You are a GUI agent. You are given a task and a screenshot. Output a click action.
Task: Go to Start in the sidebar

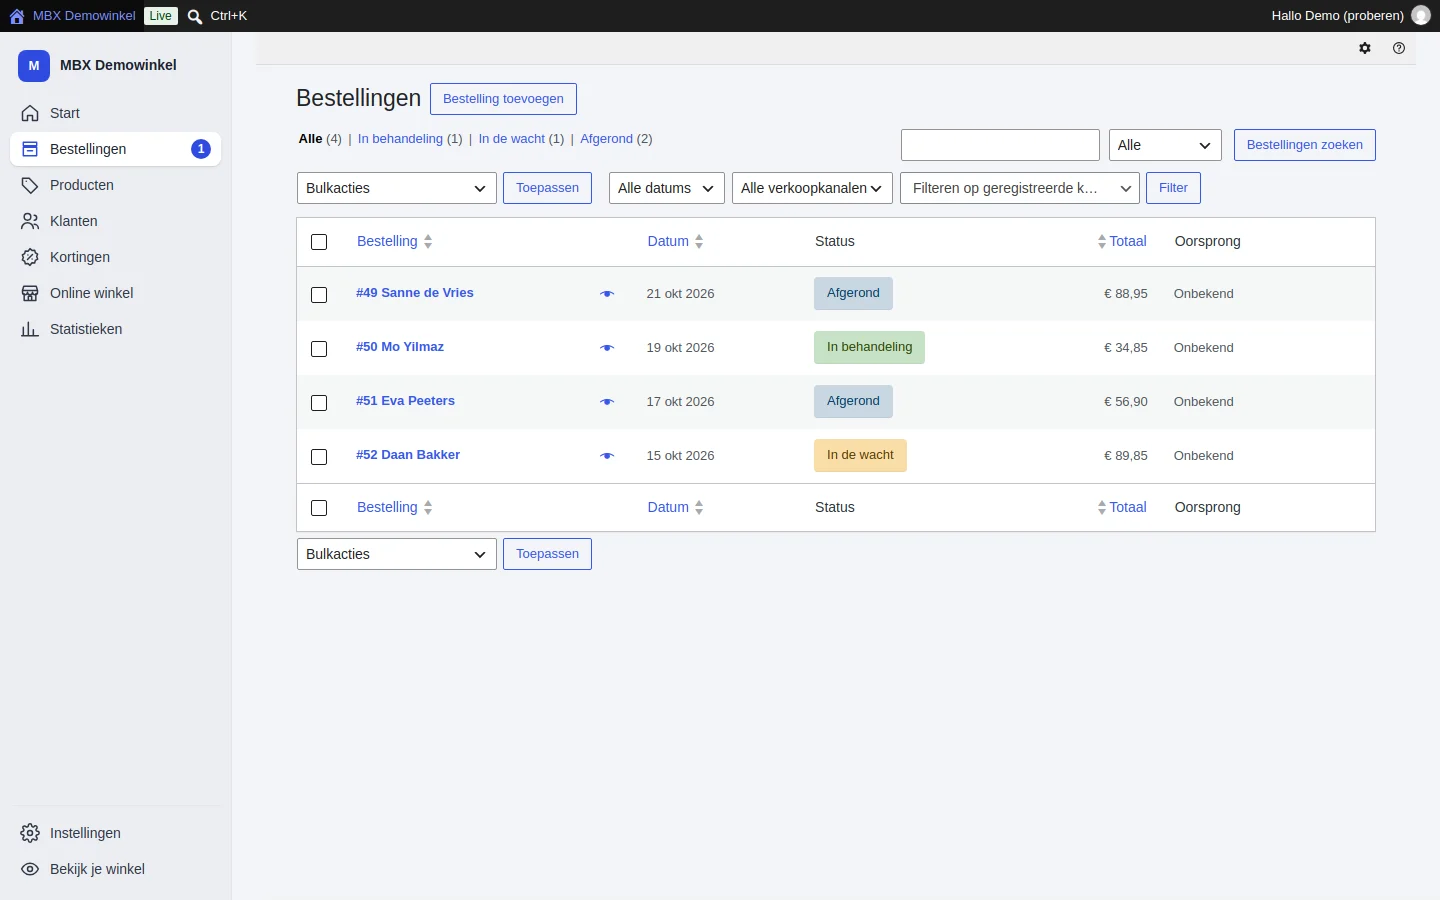point(116,113)
